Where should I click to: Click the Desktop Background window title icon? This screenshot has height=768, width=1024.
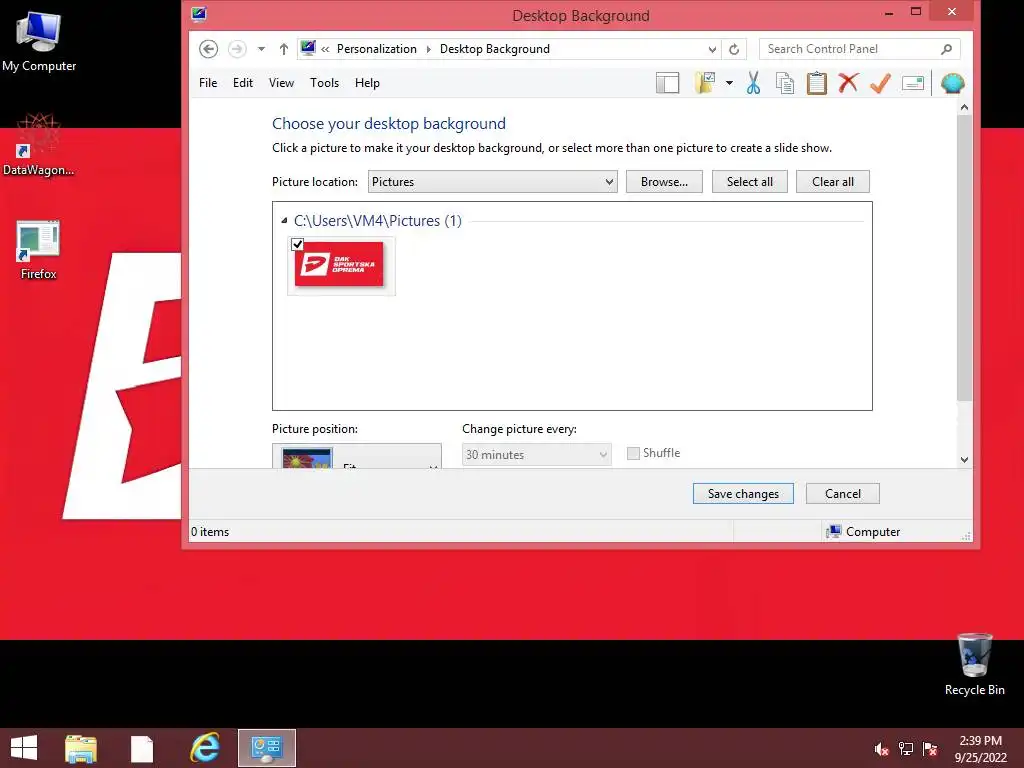(199, 14)
